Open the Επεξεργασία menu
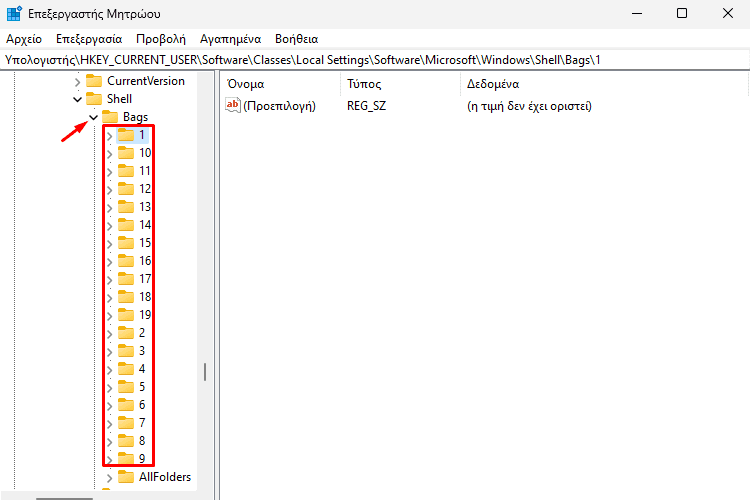 [89, 39]
